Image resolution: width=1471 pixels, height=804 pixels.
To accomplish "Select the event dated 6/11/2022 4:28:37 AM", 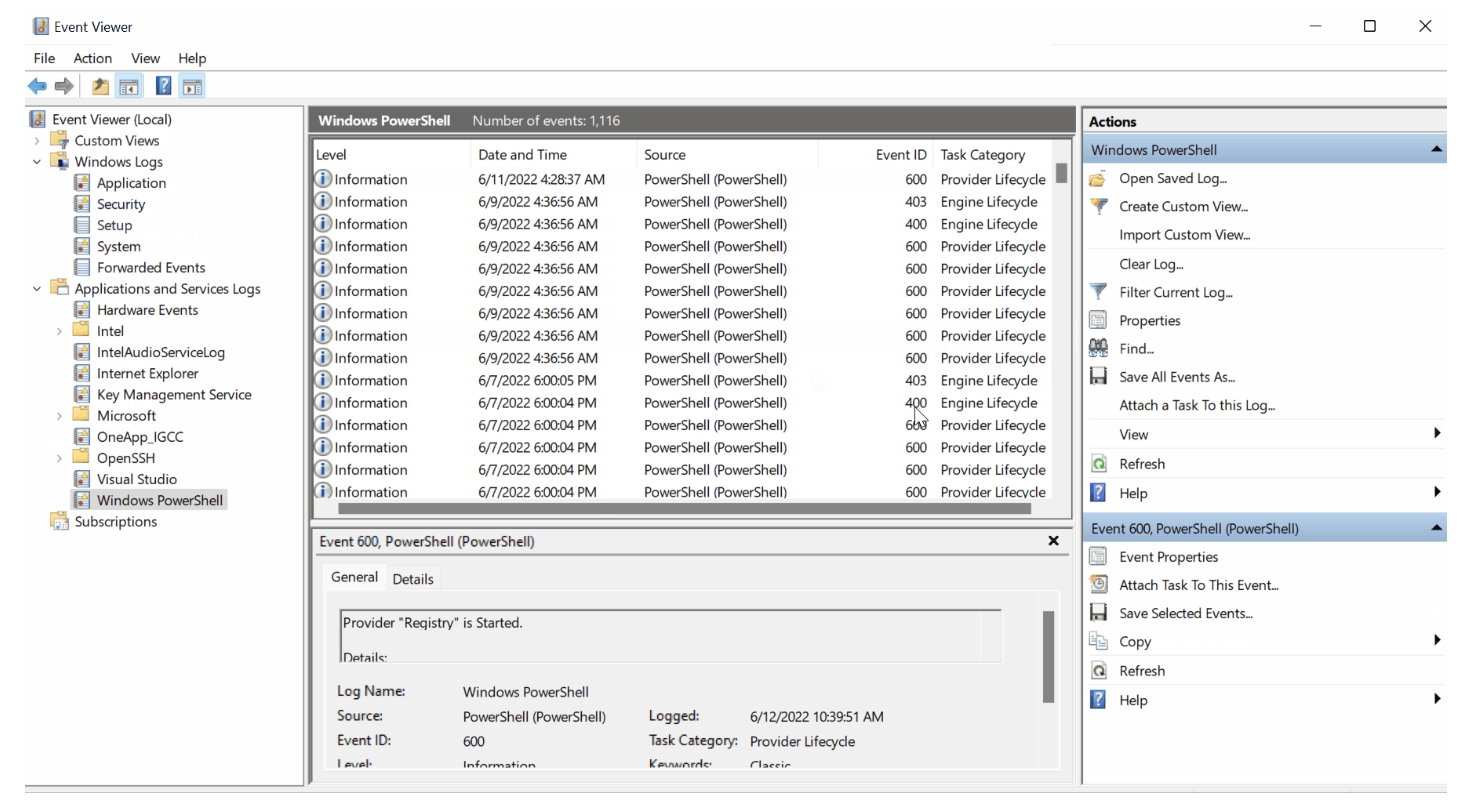I will click(682, 180).
